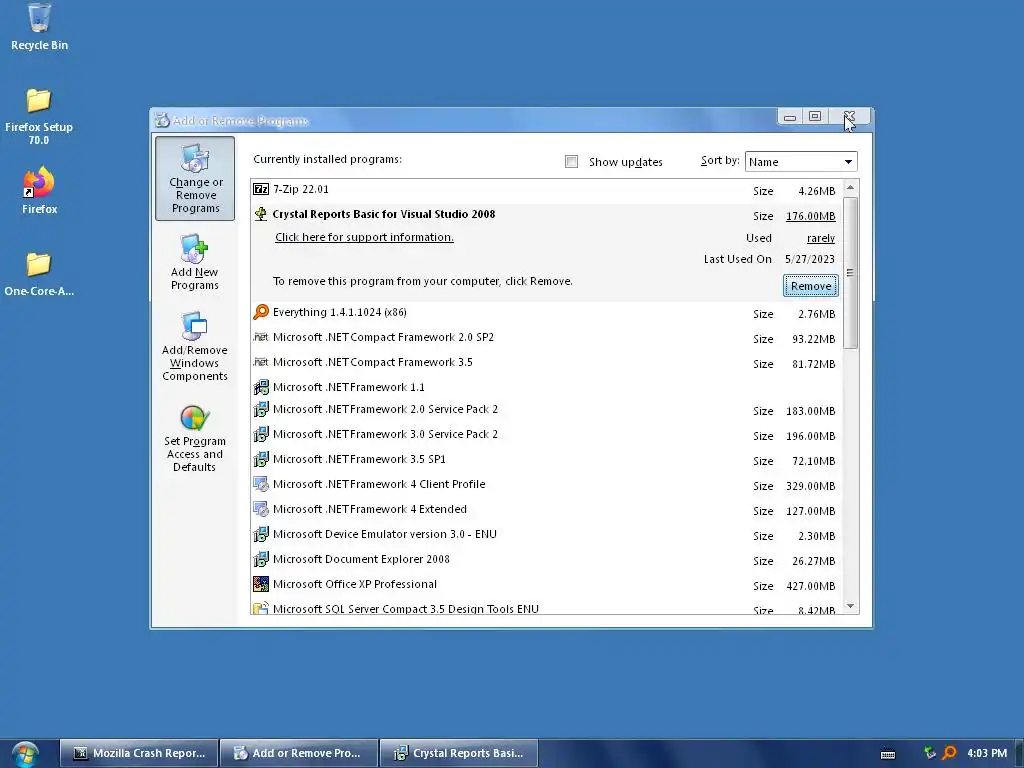Image resolution: width=1024 pixels, height=768 pixels.
Task: Select the Firefox desktop shortcut
Action: point(39,191)
